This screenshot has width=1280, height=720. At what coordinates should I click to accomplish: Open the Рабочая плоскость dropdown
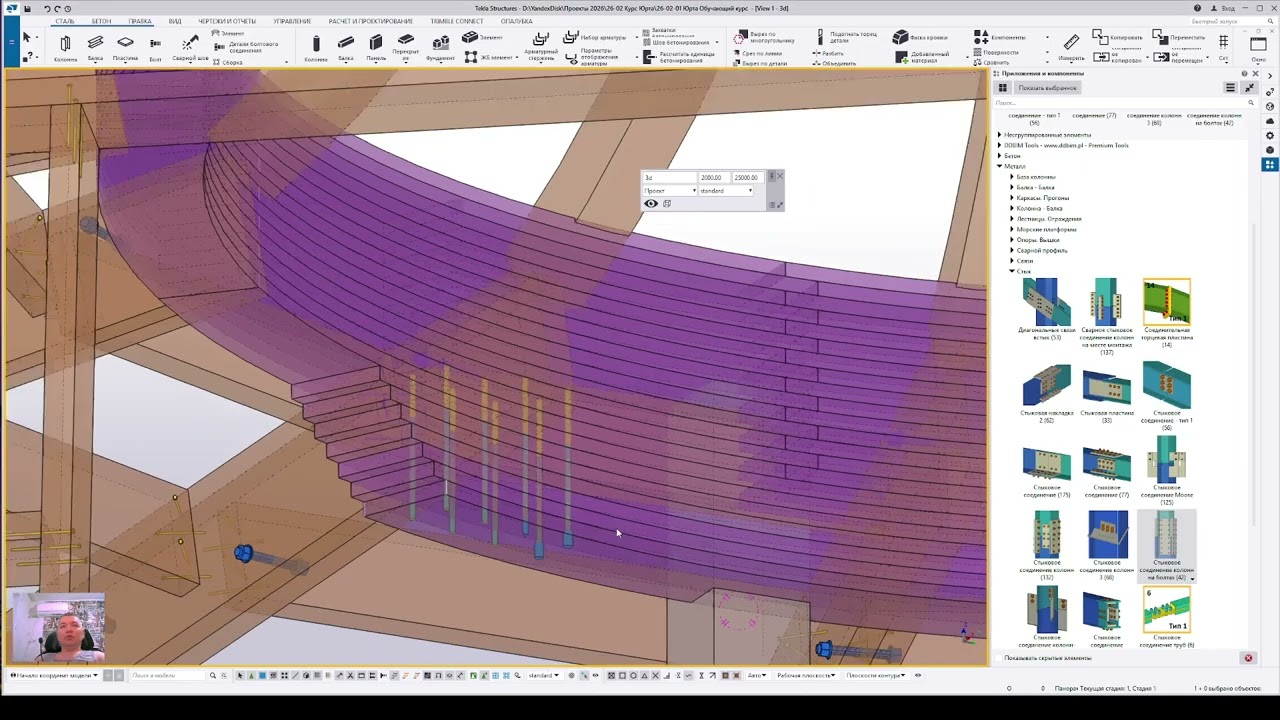(x=807, y=675)
